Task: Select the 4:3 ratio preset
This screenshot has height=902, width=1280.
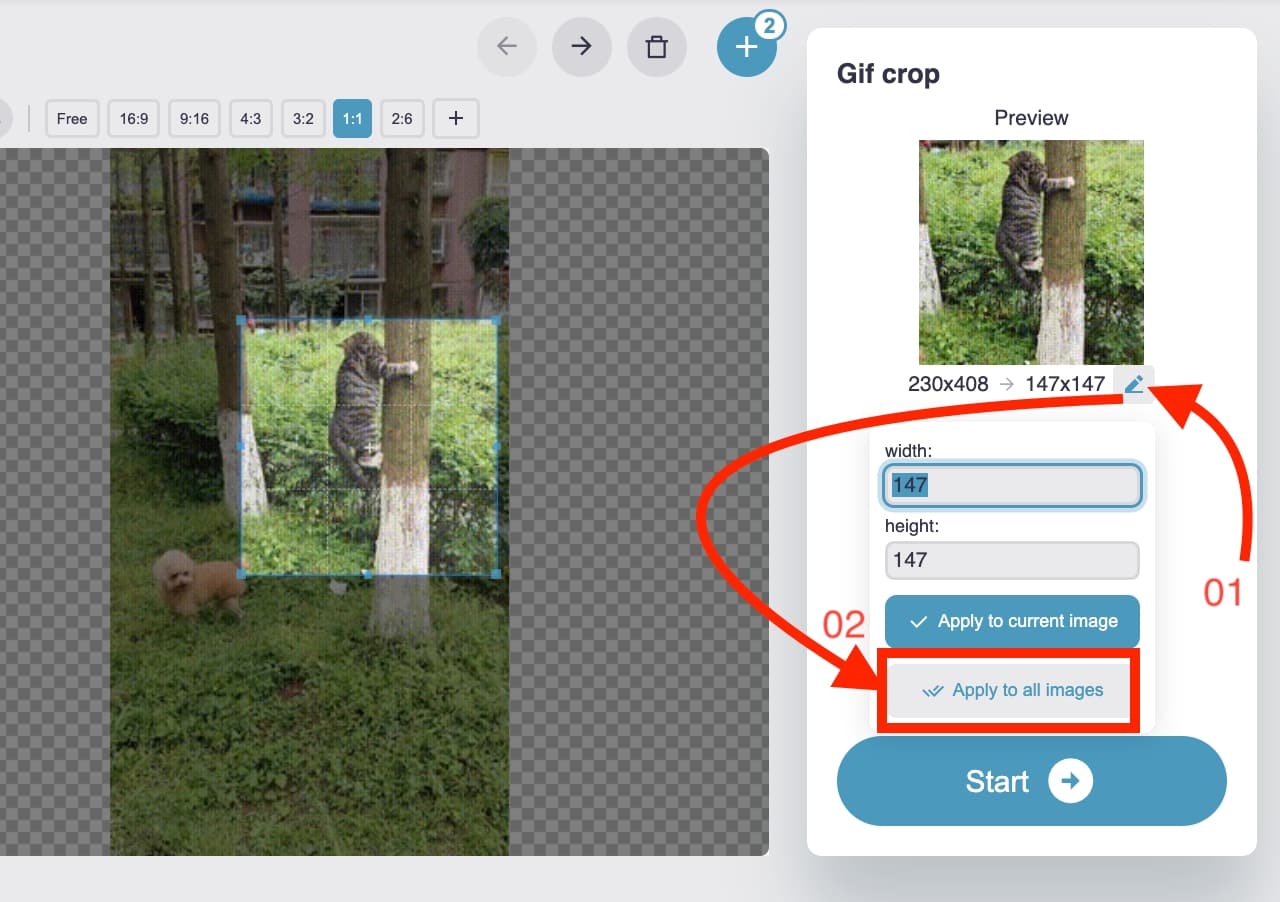Action: (x=250, y=118)
